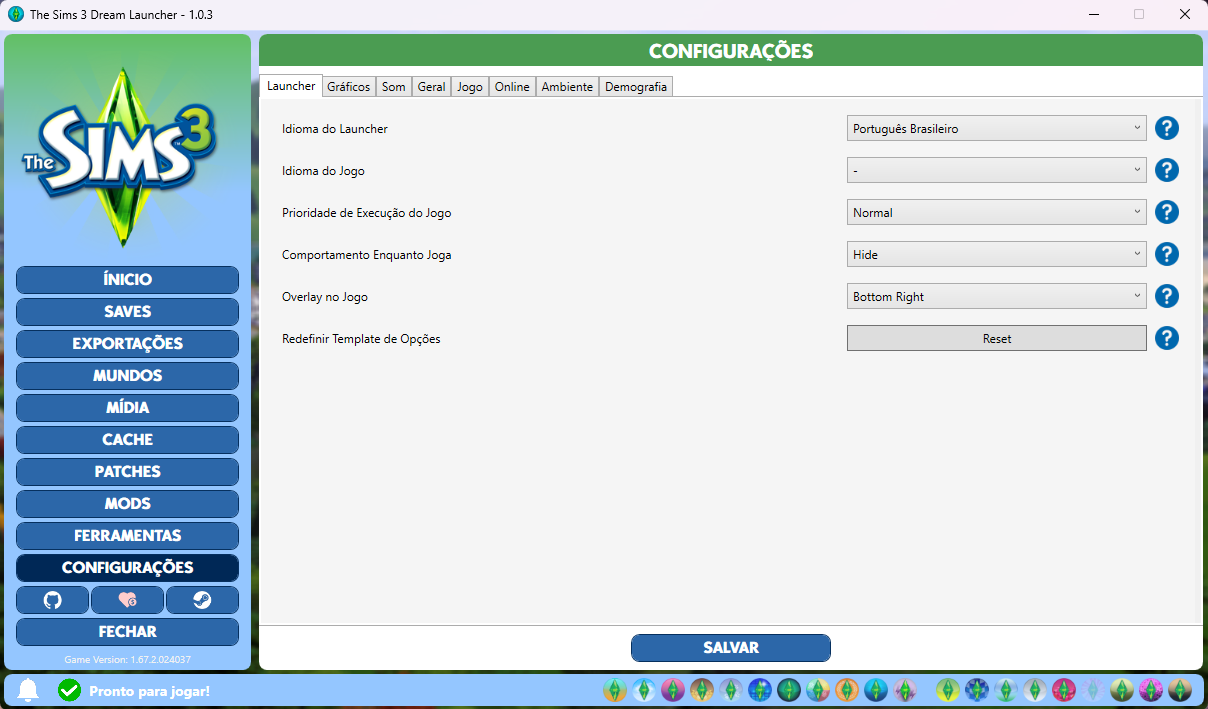Click the faded greyed-out pack plumbob icon

point(1092,690)
